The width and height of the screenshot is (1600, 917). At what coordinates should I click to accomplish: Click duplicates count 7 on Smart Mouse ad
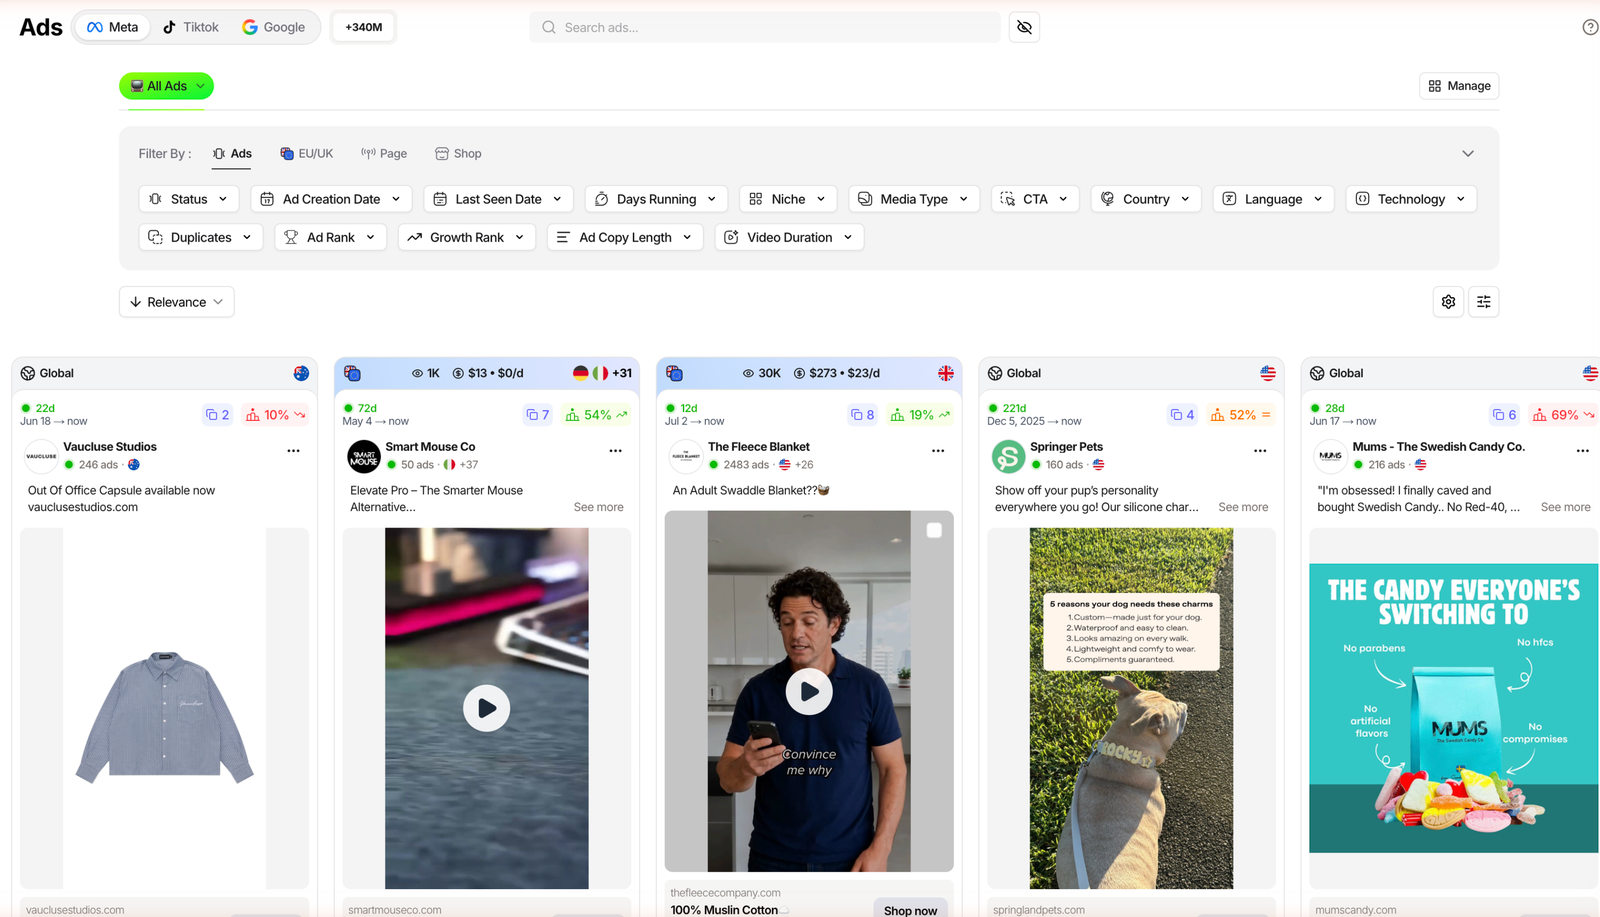click(x=538, y=415)
